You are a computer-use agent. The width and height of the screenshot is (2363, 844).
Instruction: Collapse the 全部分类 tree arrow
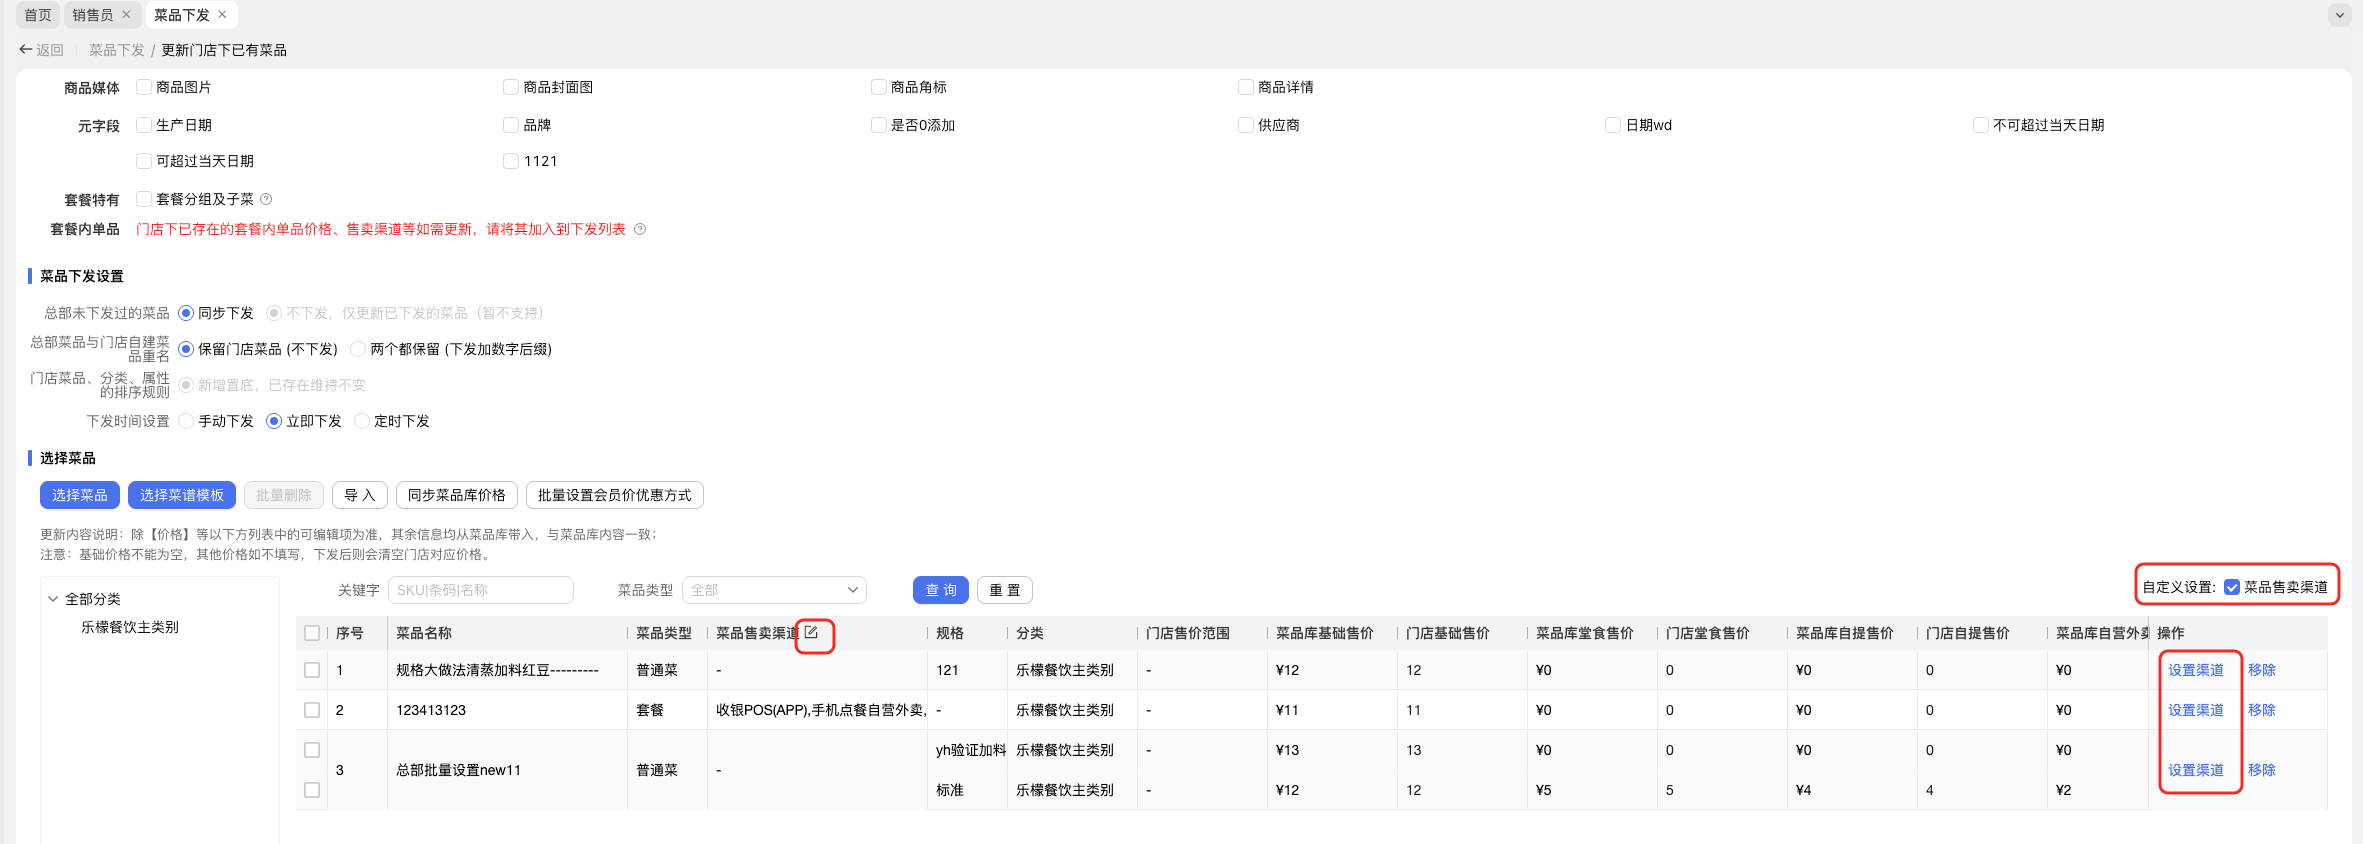click(53, 599)
